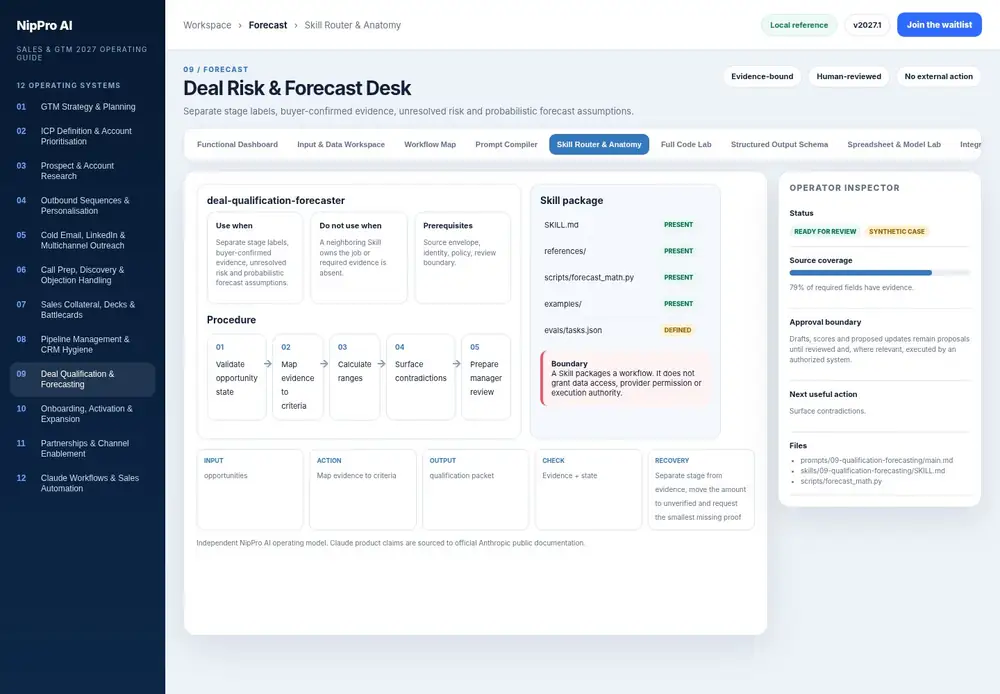Switch to the Functional Dashboard tab

(x=237, y=144)
